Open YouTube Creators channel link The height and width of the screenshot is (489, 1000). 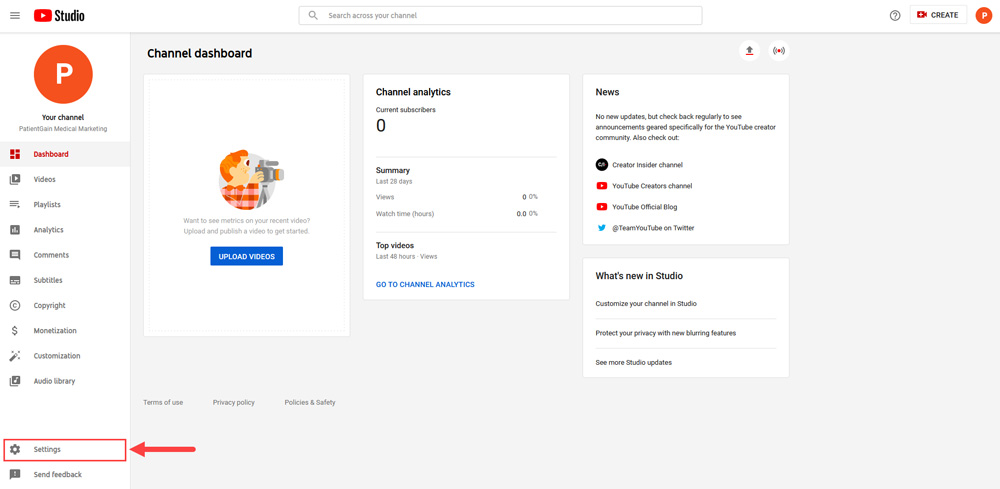[652, 186]
